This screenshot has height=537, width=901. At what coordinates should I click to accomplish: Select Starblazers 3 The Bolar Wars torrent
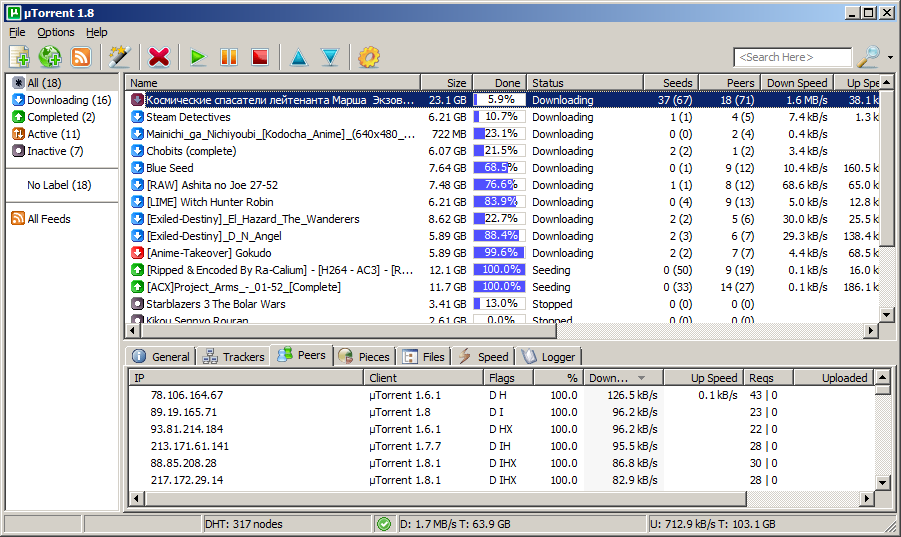pos(503,304)
